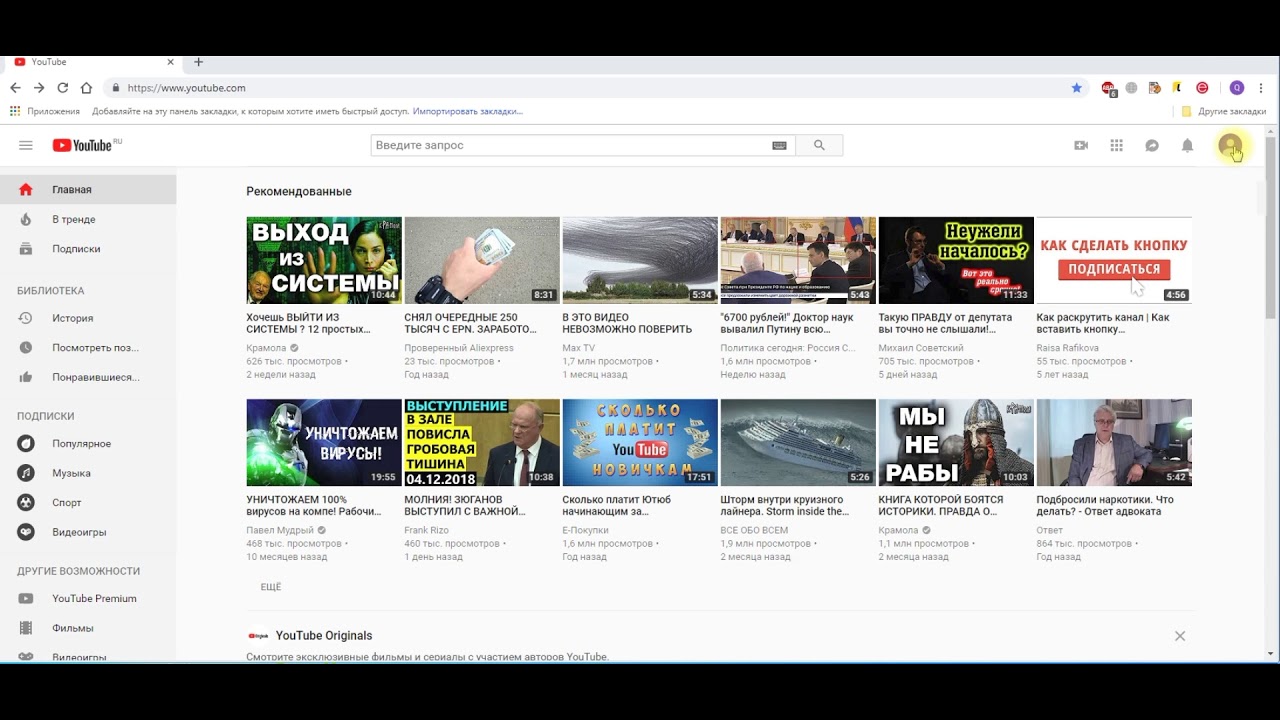Click the bookmark star icon
The image size is (1280, 720).
click(x=1077, y=88)
